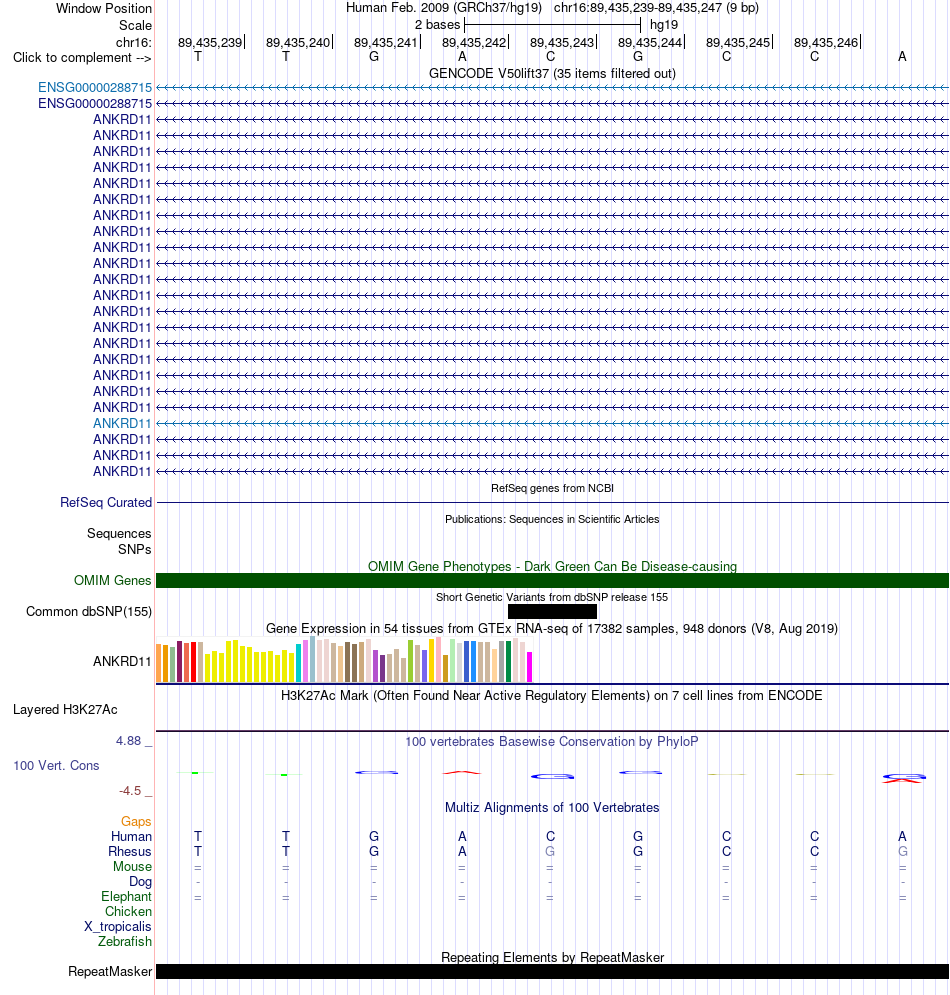950x995 pixels.
Task: Click the RefSeq Curated track label
Action: (106, 503)
